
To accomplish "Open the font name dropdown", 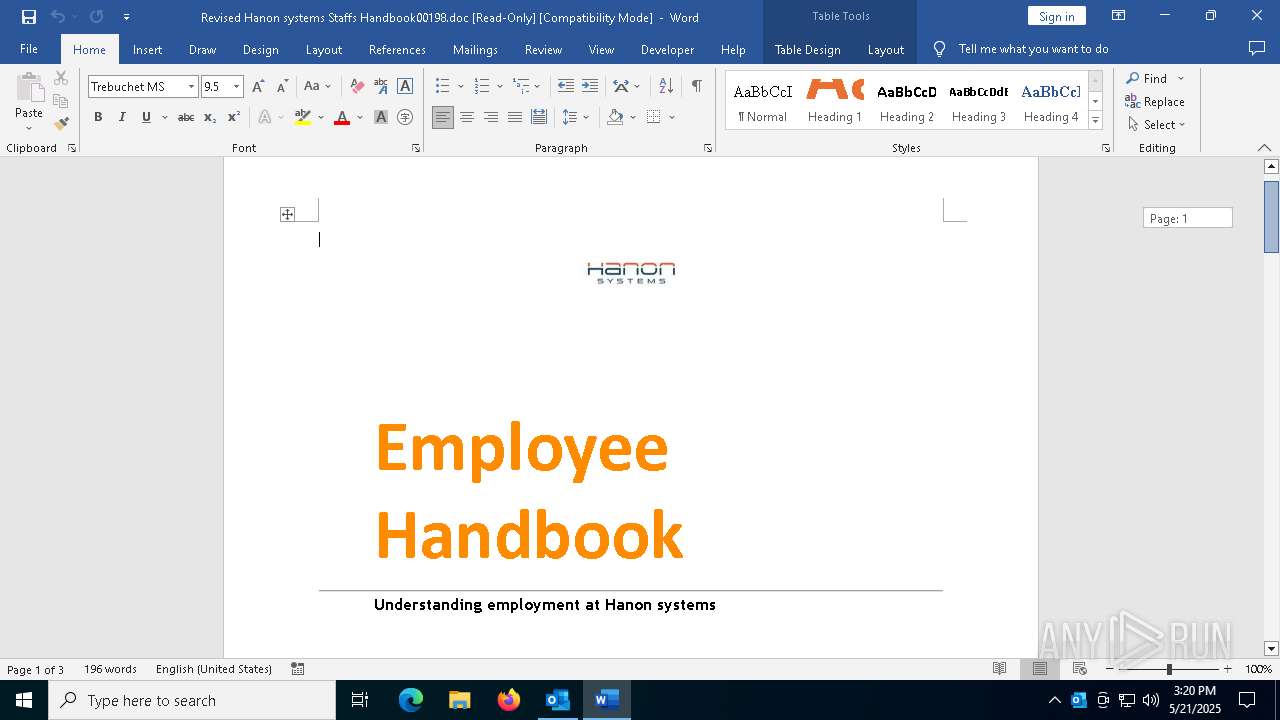I will [x=191, y=87].
